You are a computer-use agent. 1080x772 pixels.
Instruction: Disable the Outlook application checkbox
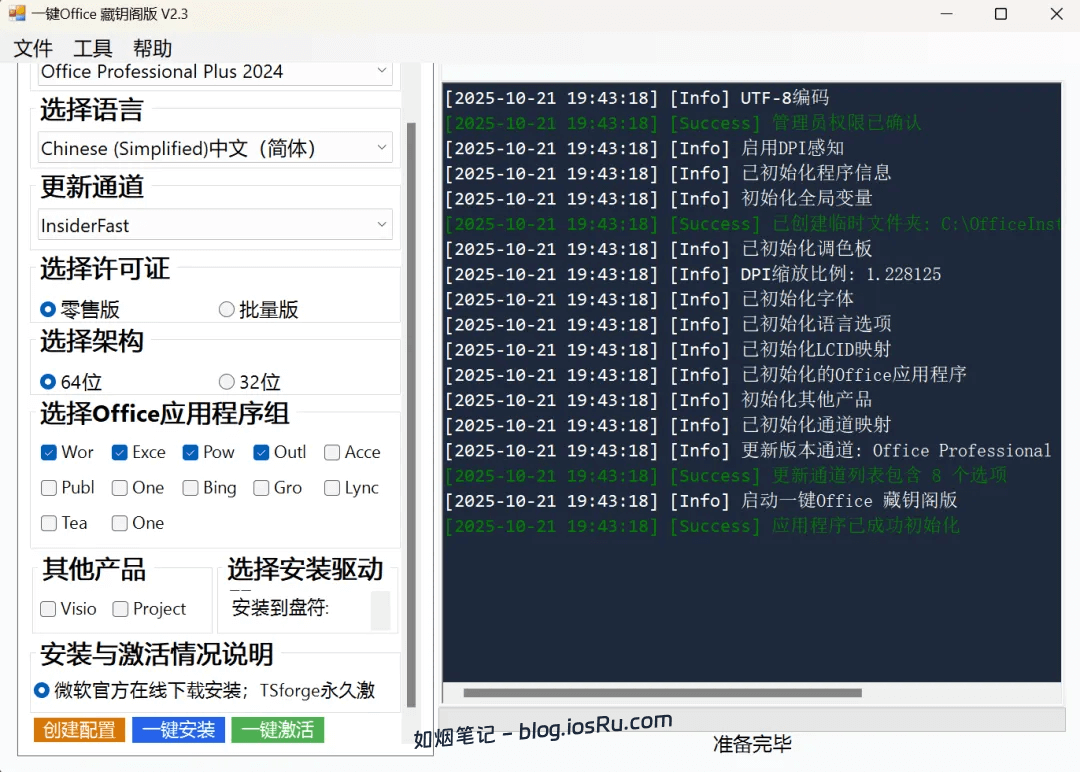[261, 452]
